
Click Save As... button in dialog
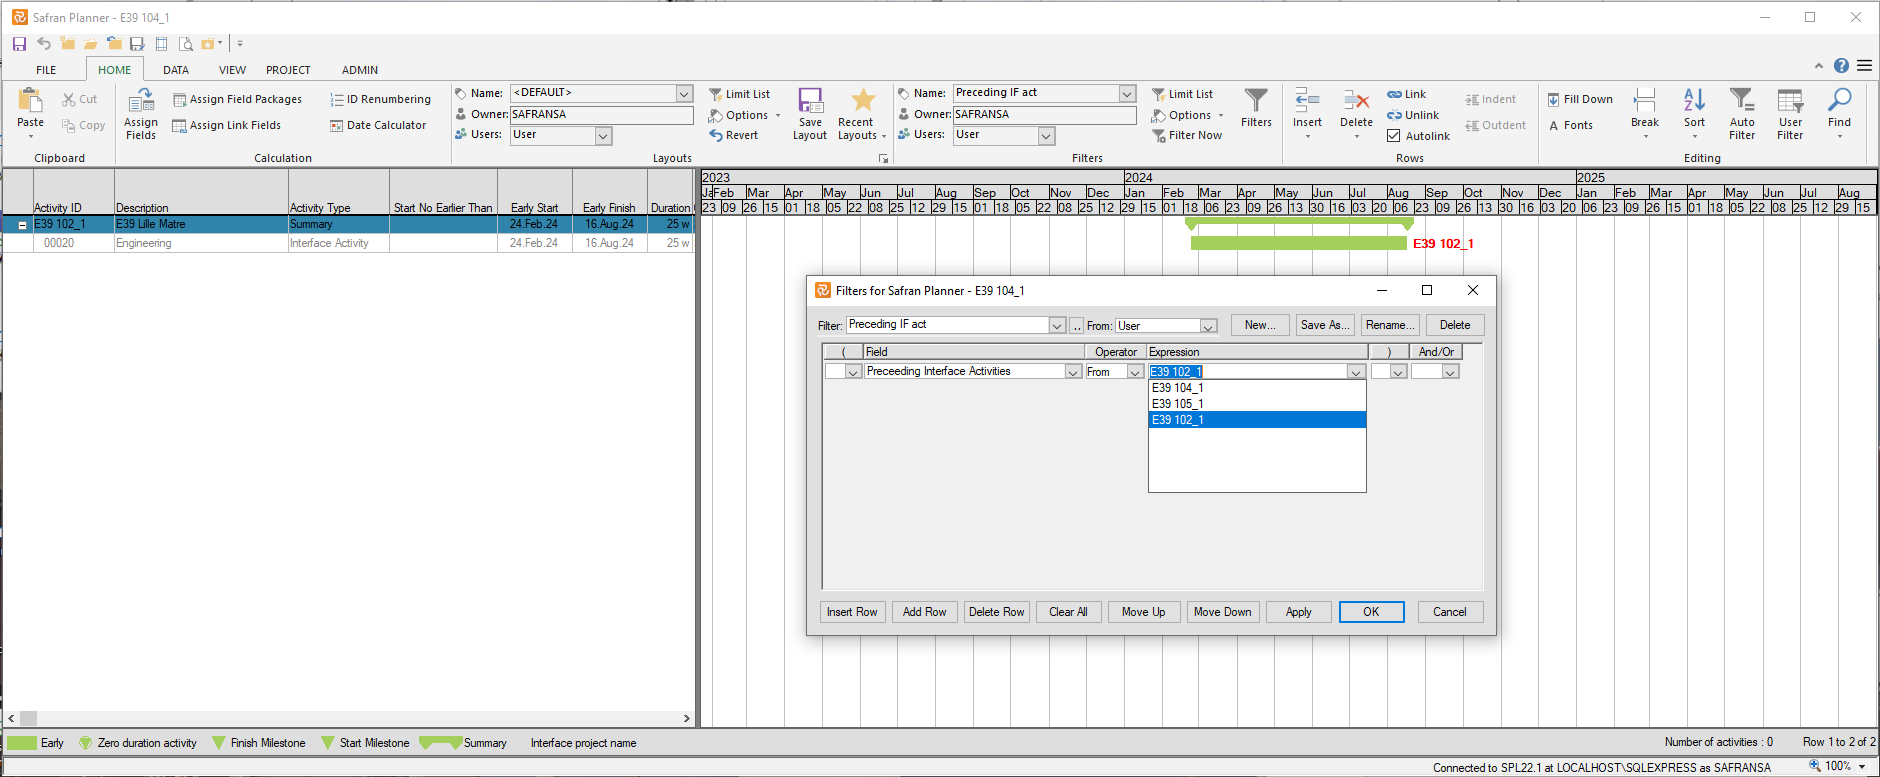1325,325
